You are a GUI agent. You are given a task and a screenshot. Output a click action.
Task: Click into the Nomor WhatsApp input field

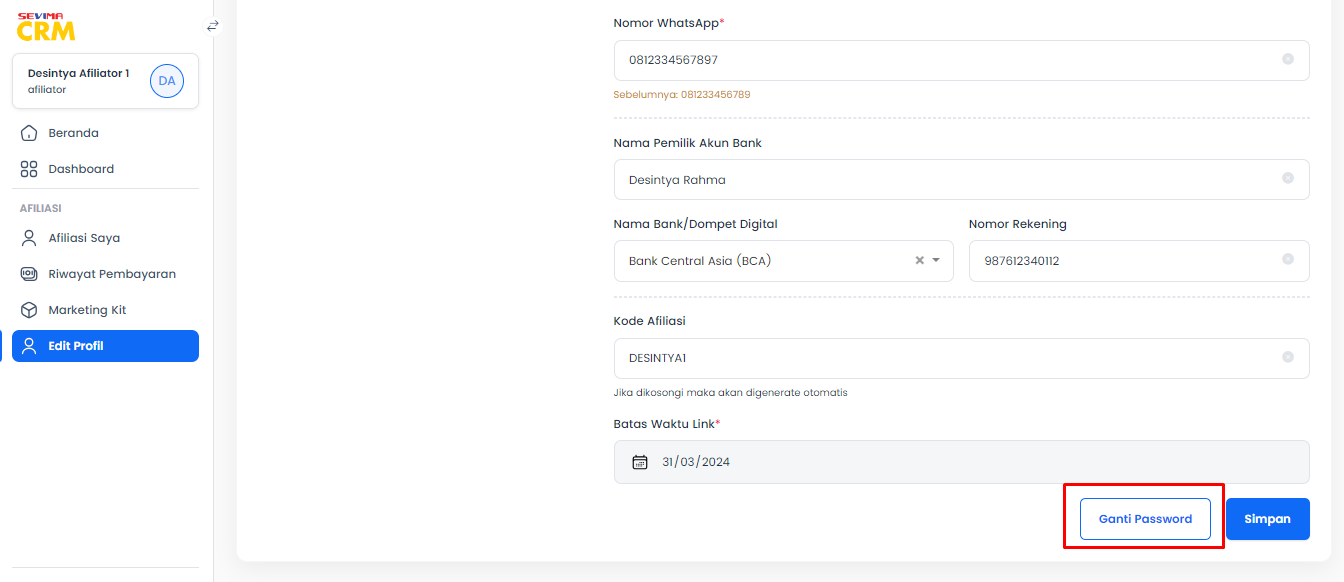click(x=961, y=60)
